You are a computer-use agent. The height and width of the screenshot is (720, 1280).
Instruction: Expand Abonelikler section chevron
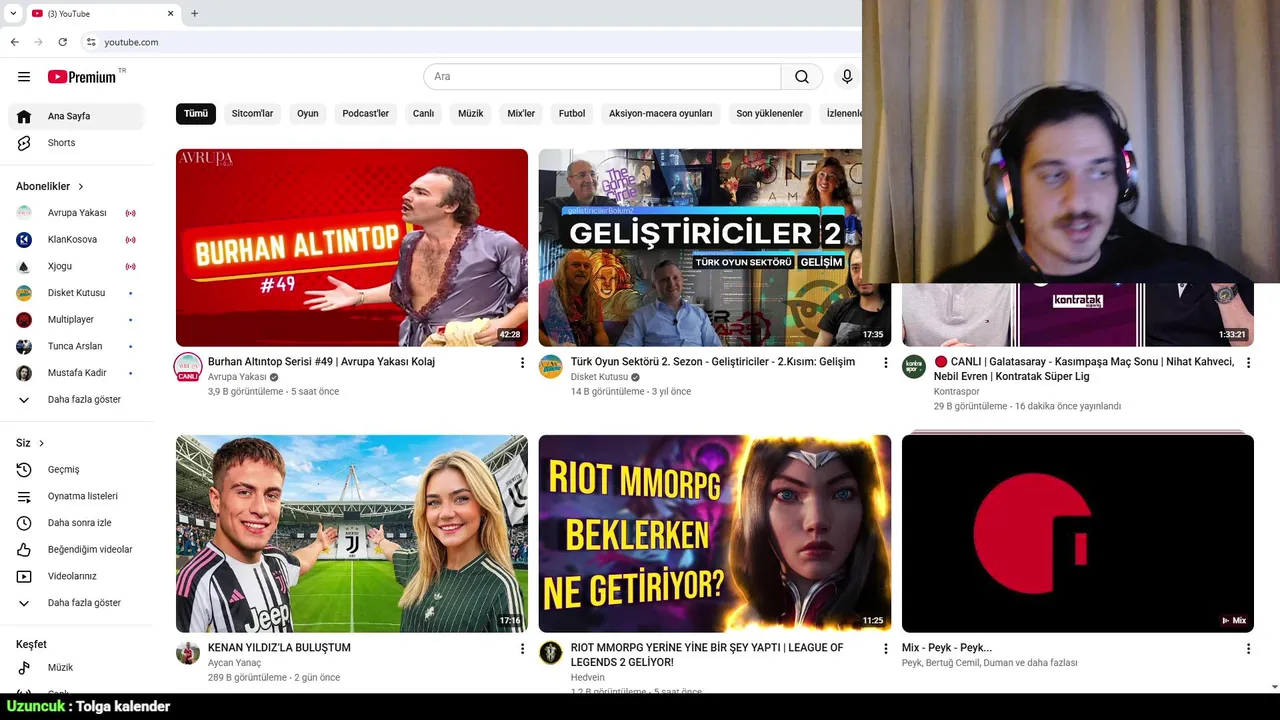coord(81,187)
